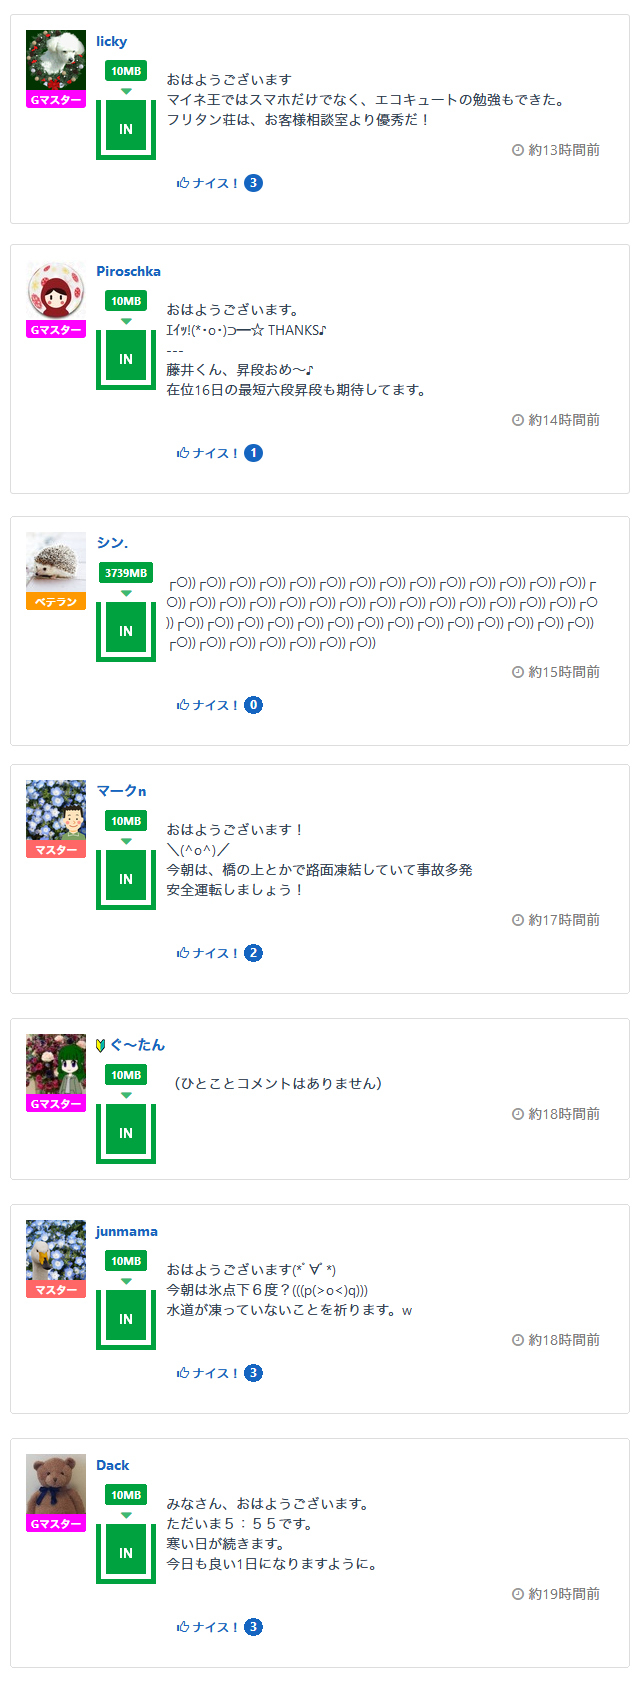Click the Dack username link
This screenshot has width=640, height=1682.
(113, 1465)
